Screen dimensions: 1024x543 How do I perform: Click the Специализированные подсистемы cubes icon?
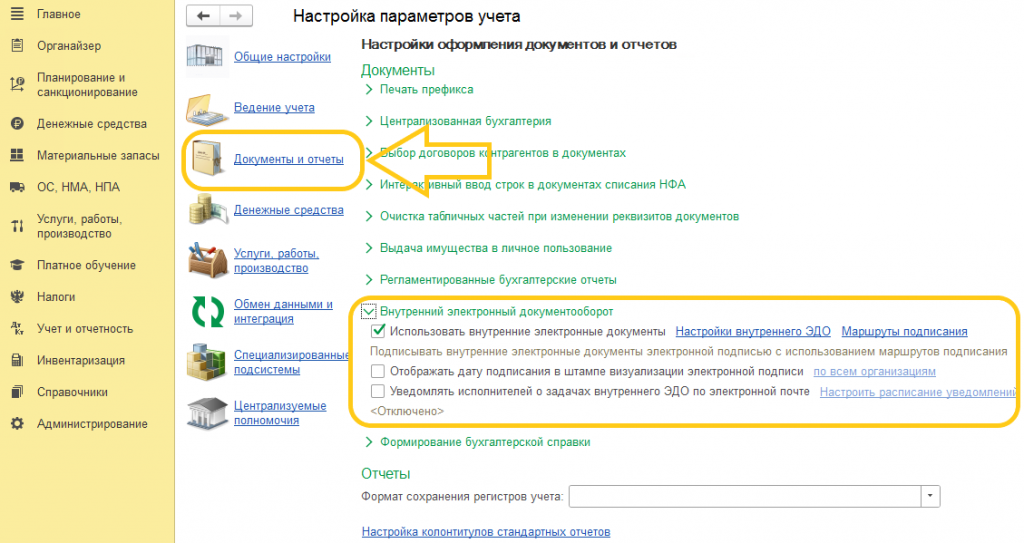pos(206,361)
